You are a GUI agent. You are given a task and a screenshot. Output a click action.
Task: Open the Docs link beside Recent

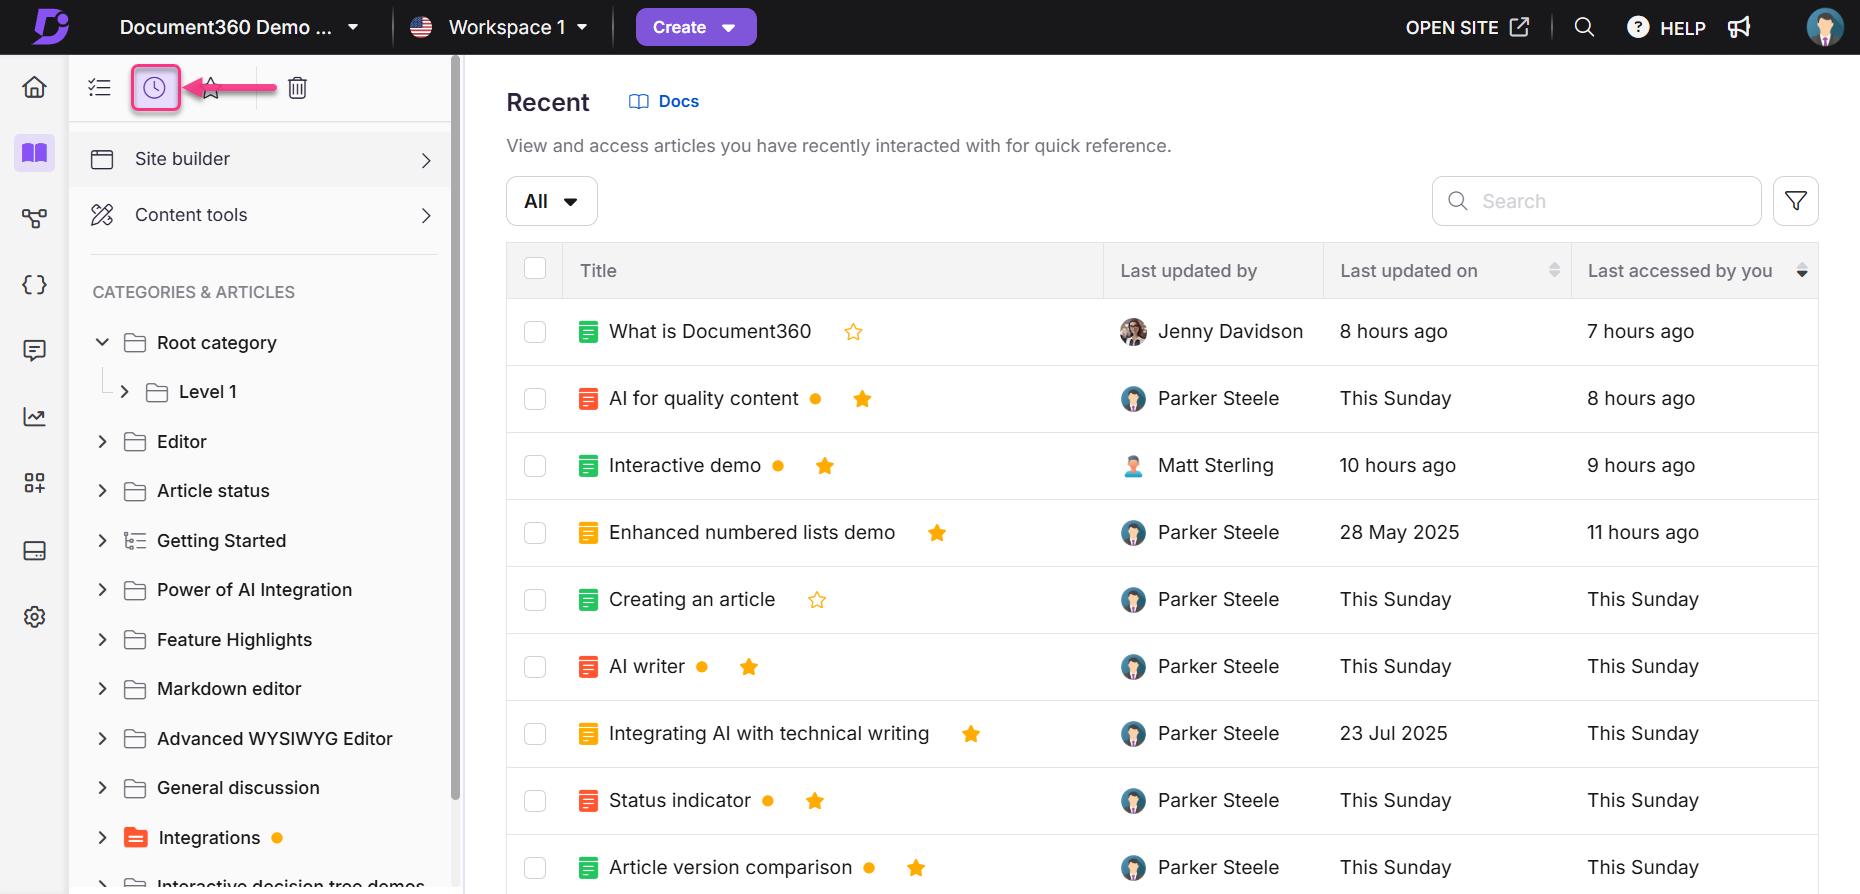click(x=664, y=101)
